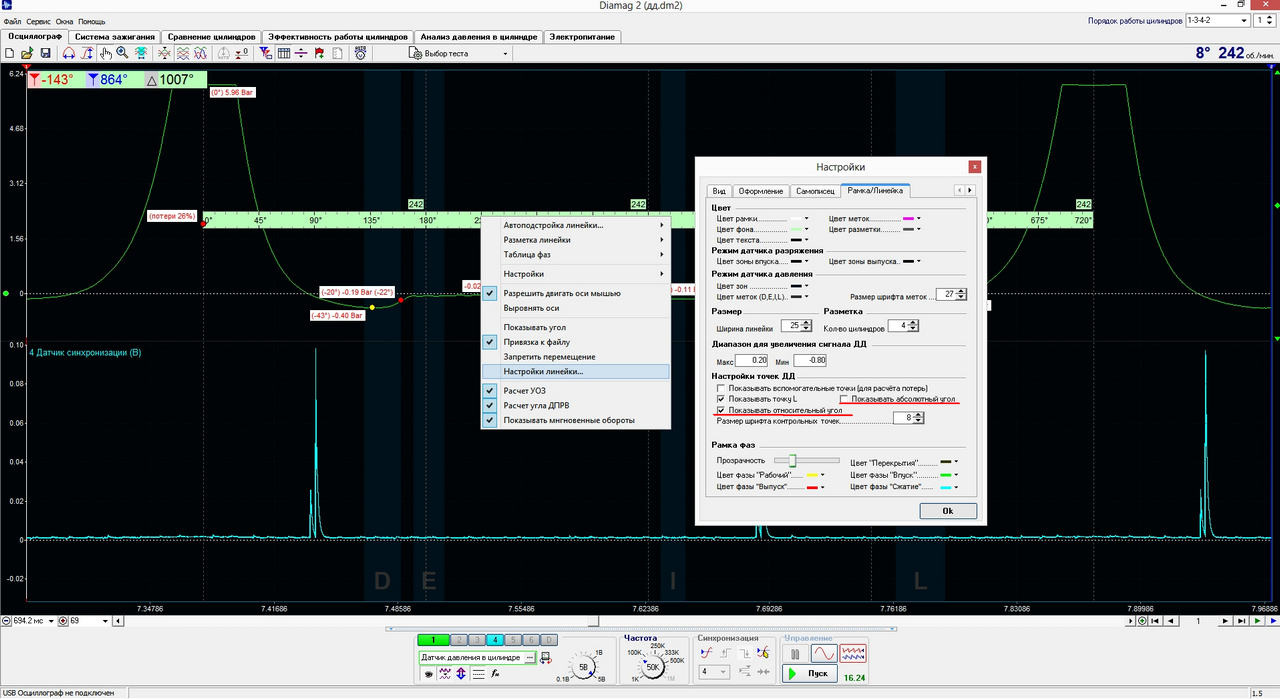
Task: Select multi-wave mode icon under Управление
Action: [x=854, y=654]
